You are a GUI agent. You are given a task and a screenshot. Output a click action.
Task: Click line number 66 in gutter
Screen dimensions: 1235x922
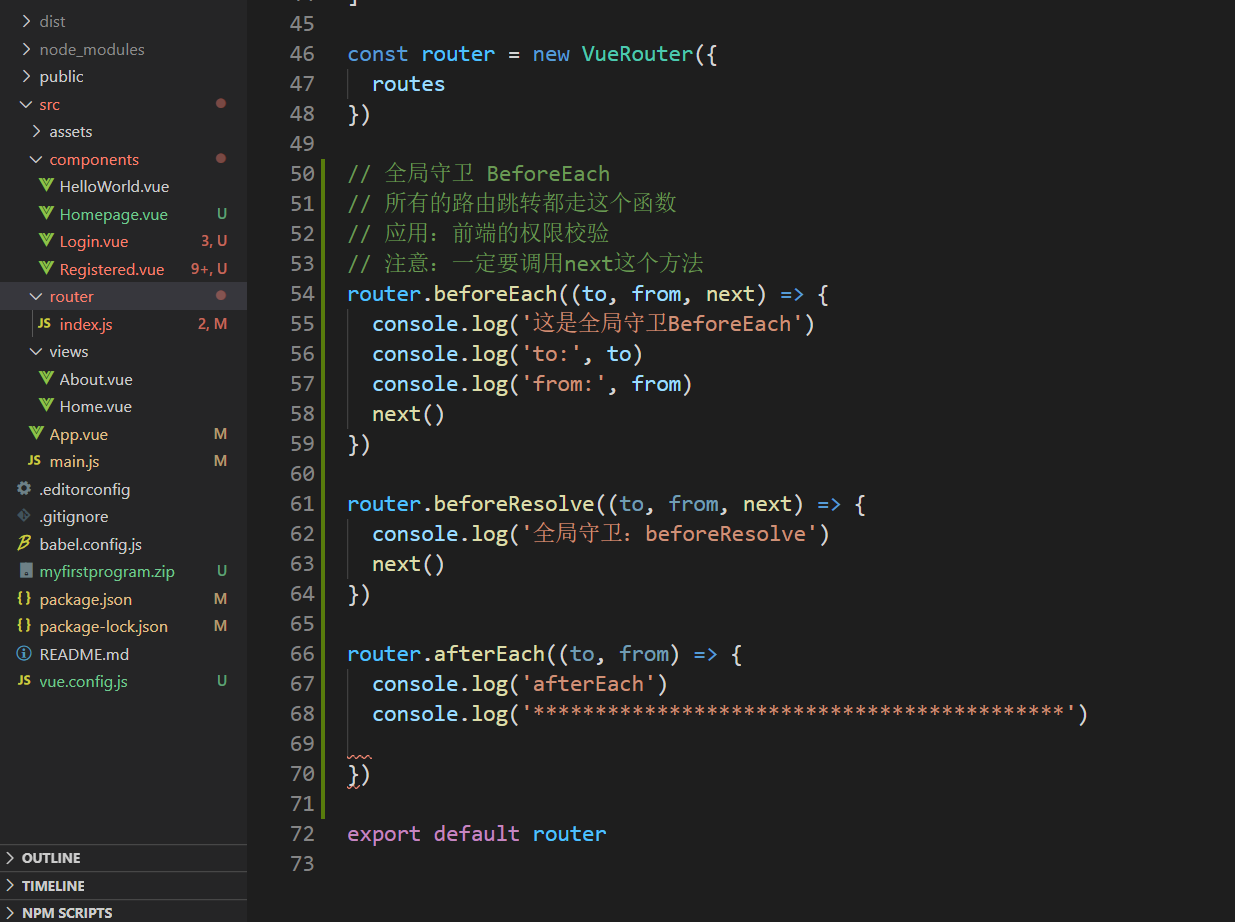[x=302, y=654]
